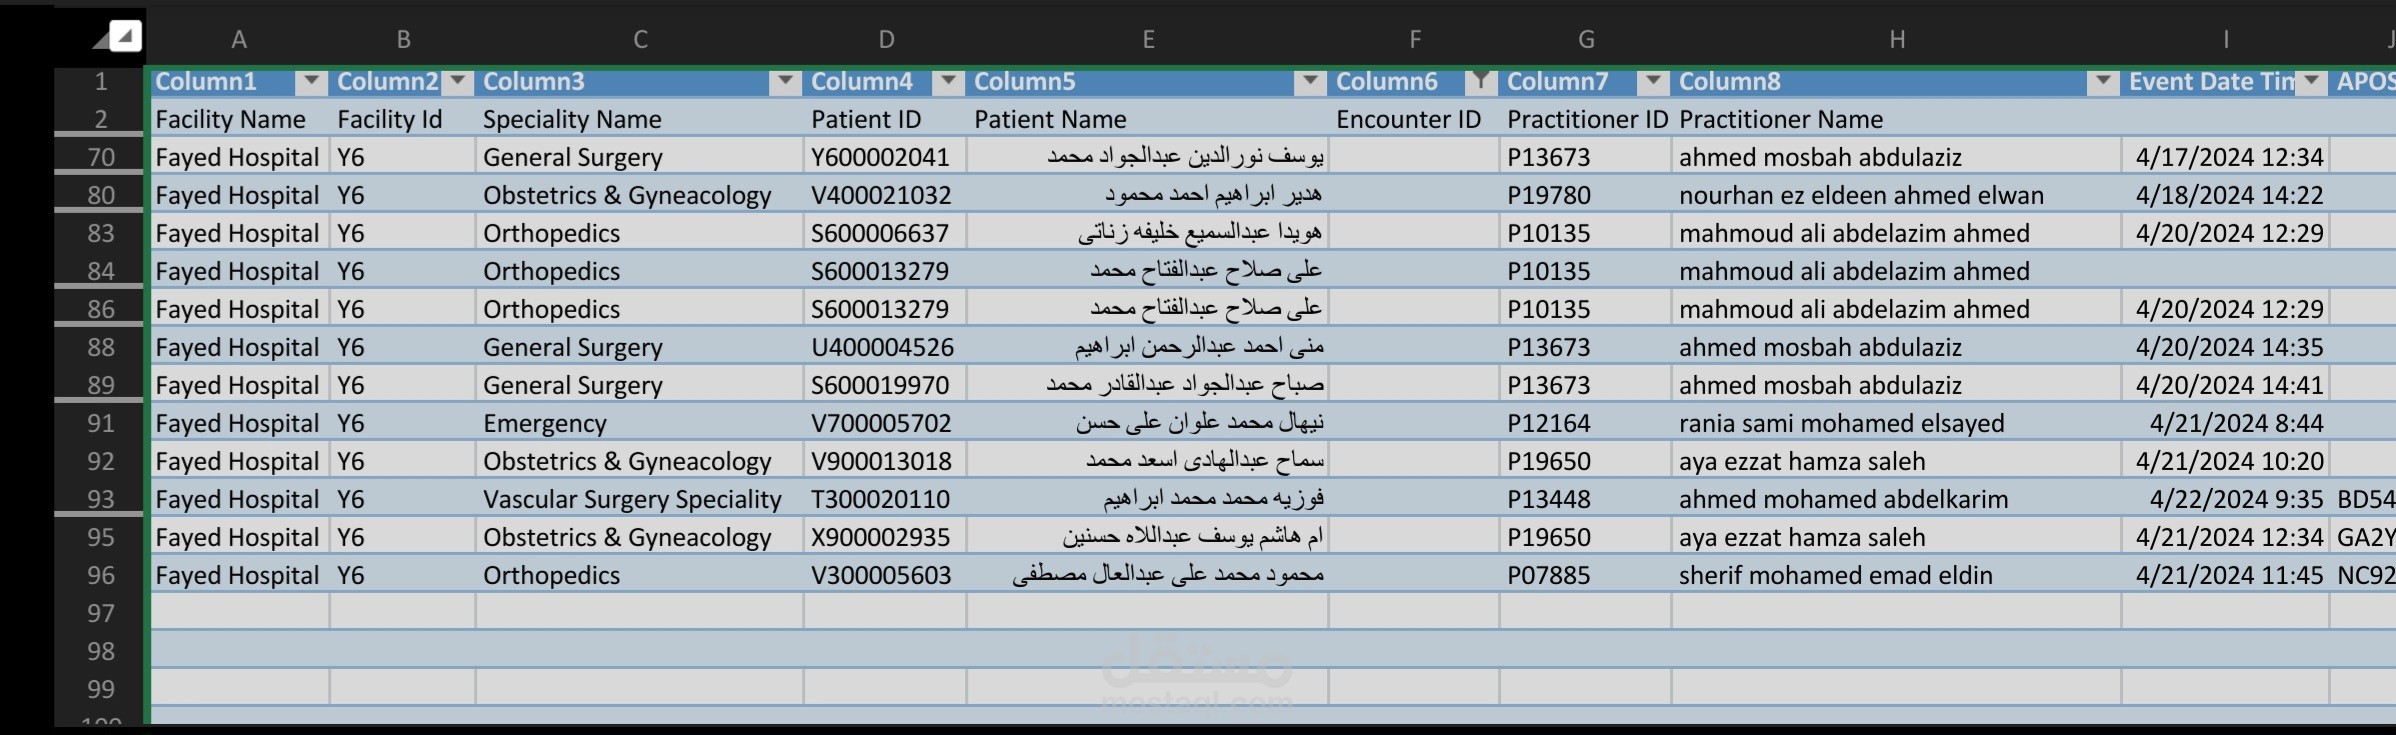
Task: Select column A header
Action: point(239,39)
